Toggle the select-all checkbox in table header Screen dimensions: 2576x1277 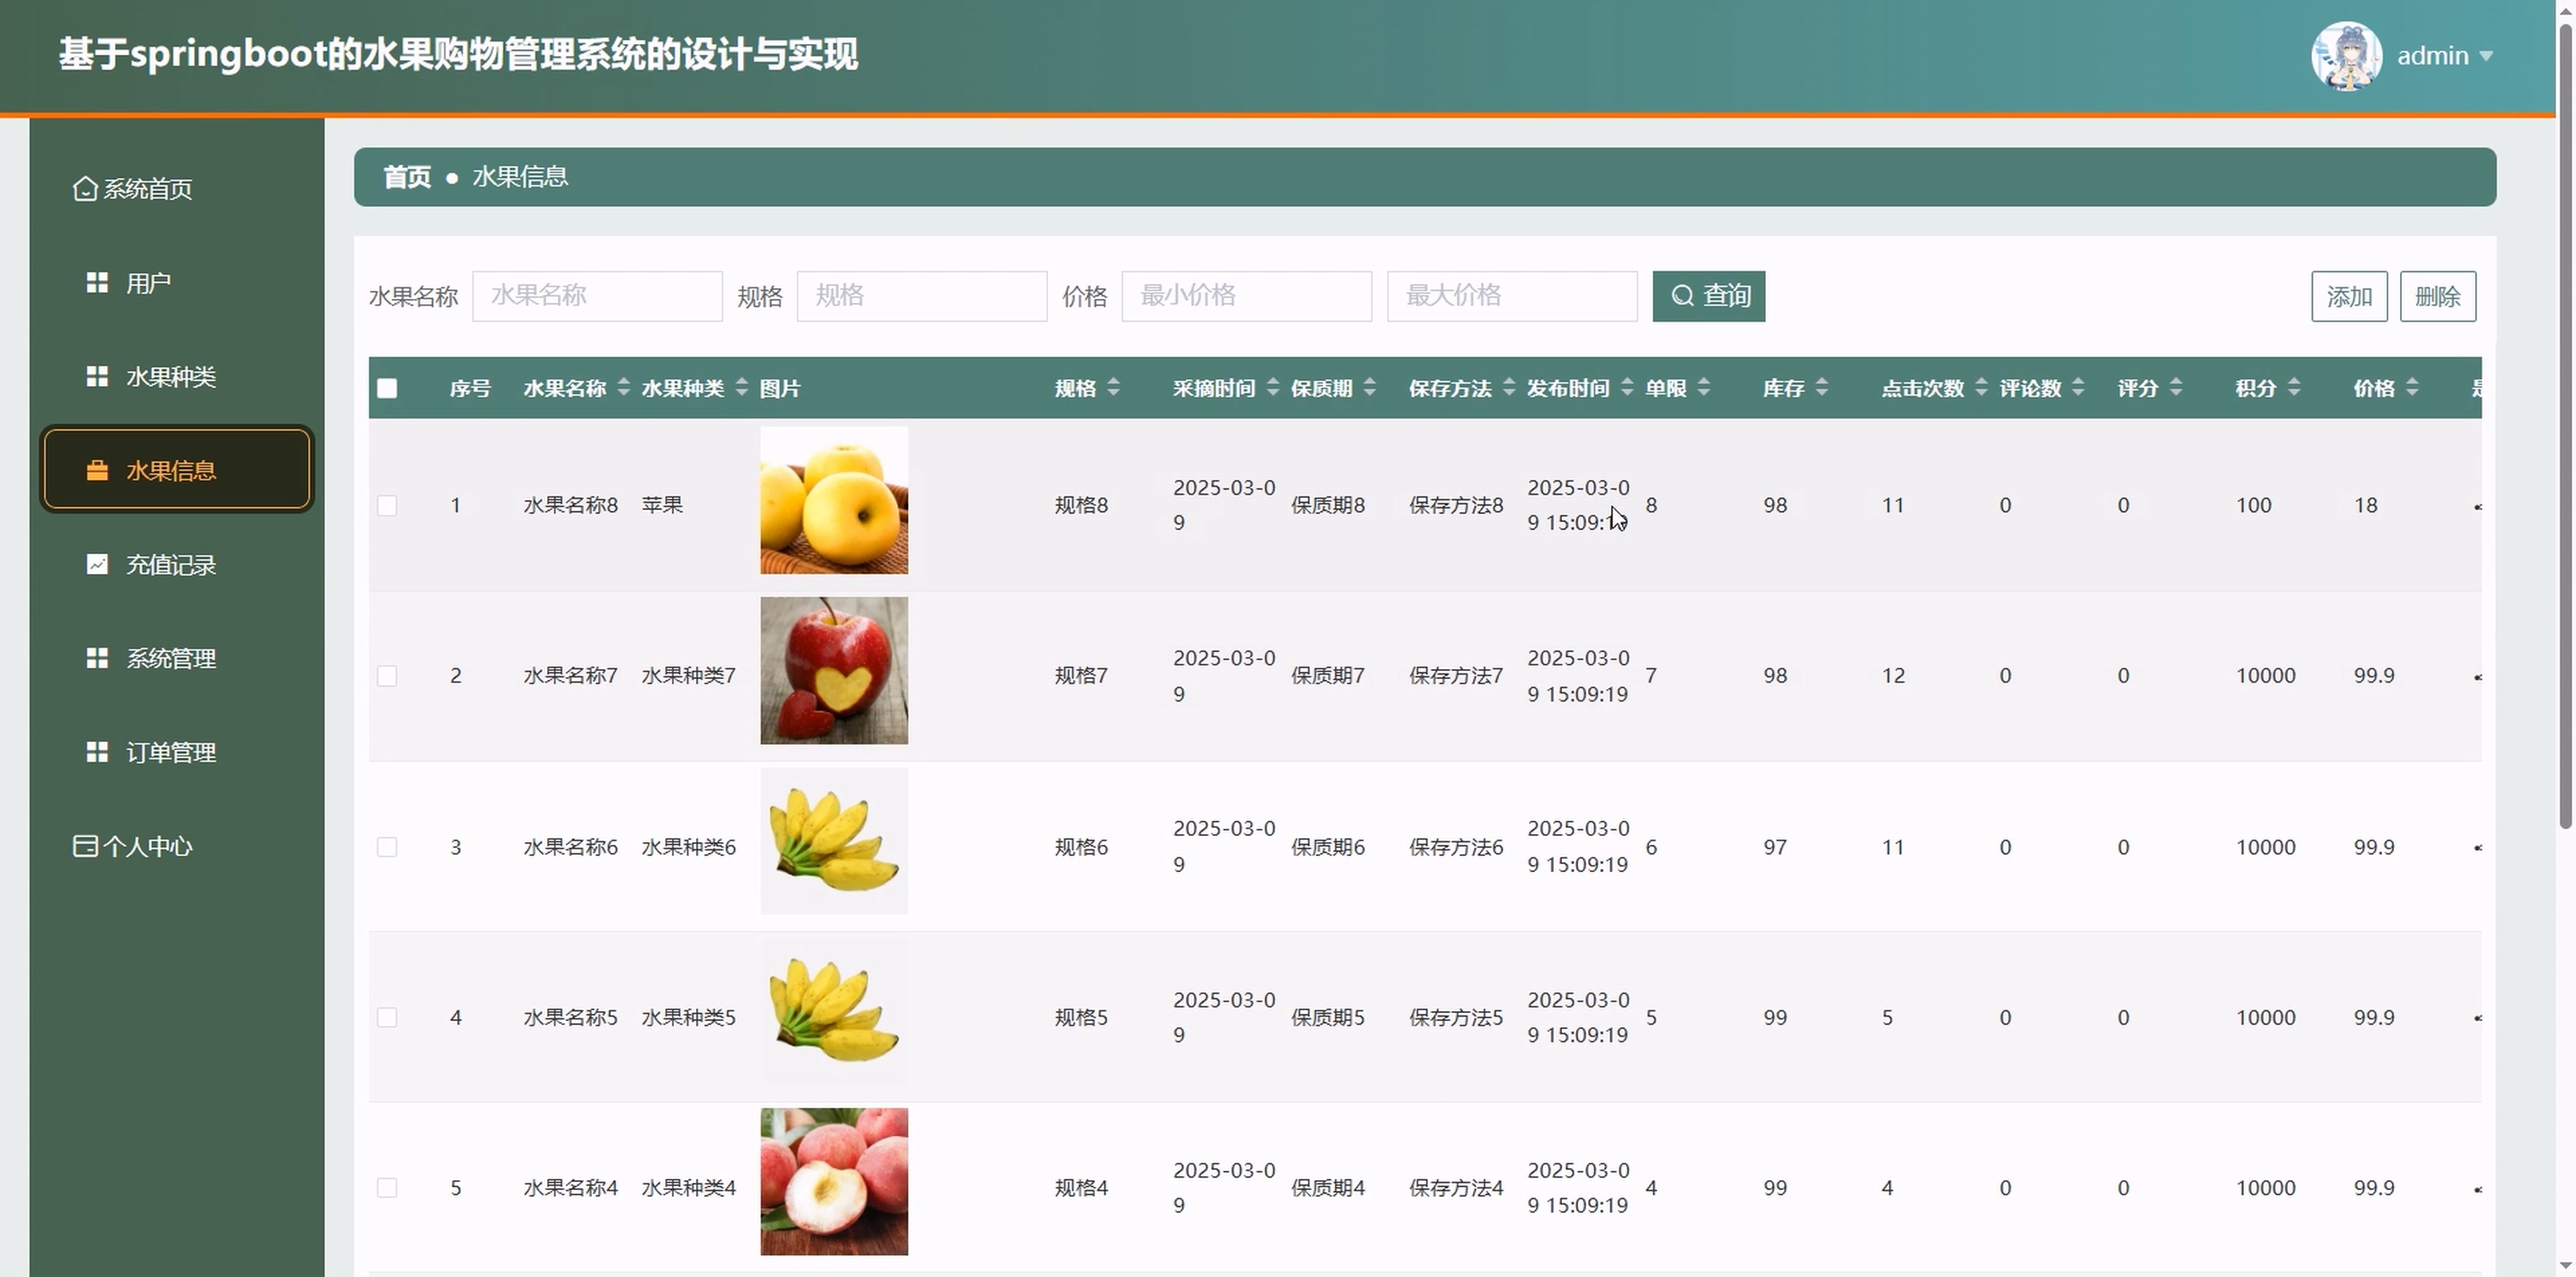(x=387, y=389)
